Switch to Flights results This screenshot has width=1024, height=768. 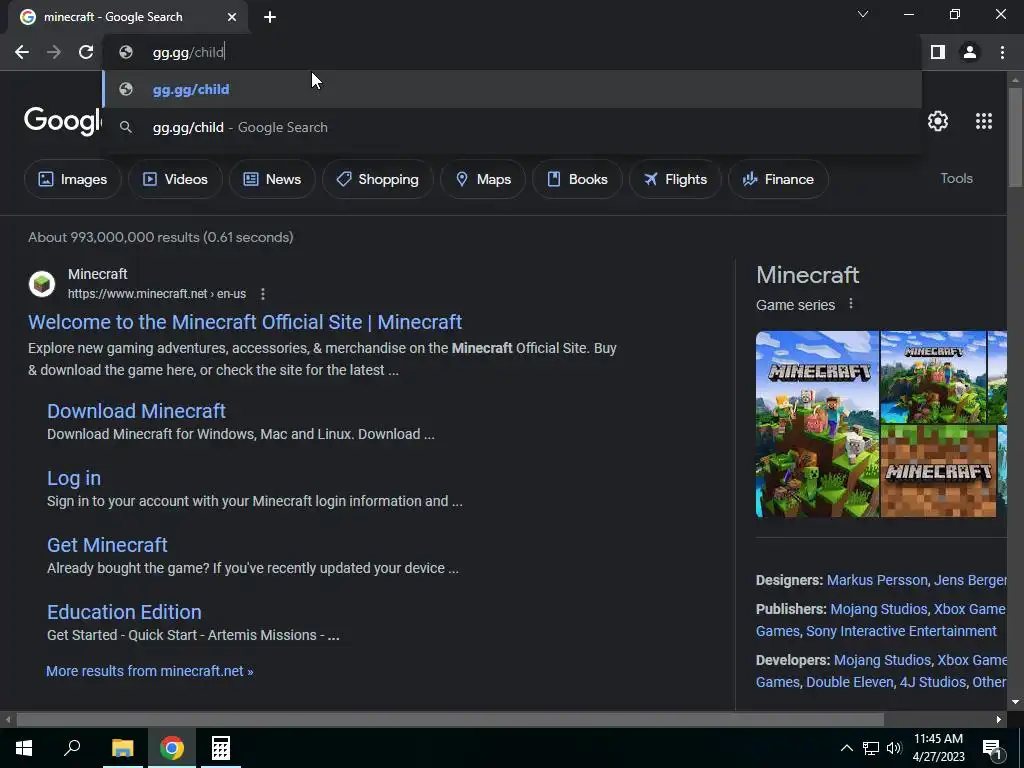pyautogui.click(x=675, y=179)
